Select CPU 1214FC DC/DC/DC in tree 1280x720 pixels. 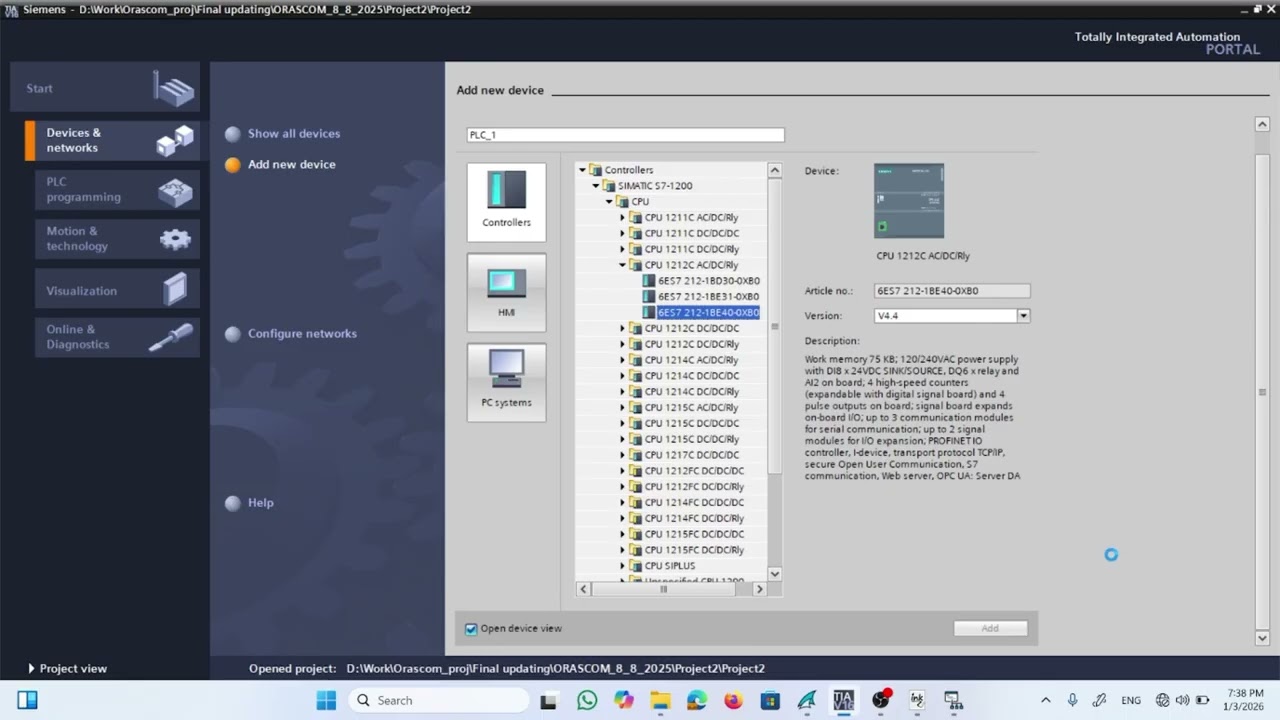694,503
